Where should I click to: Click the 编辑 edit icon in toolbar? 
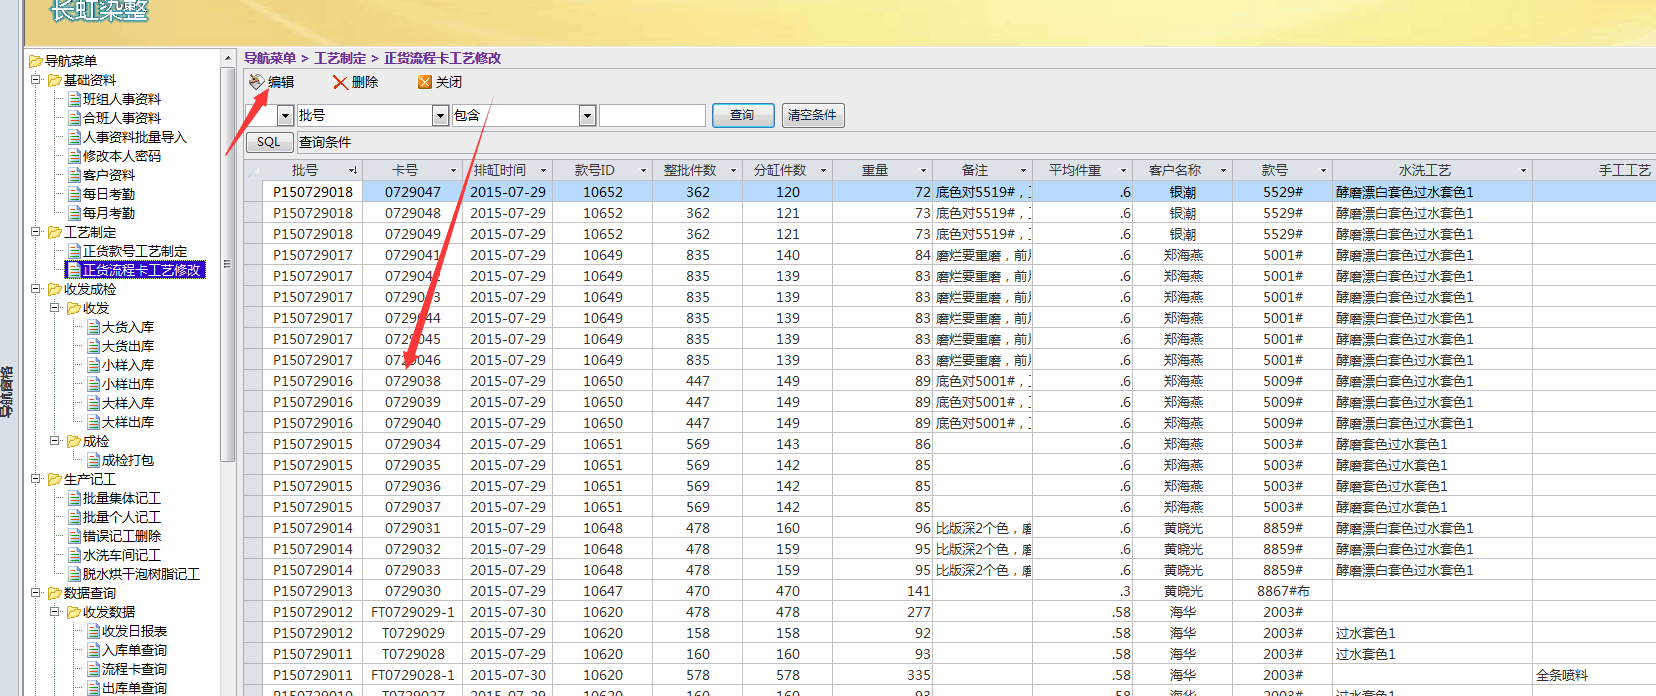click(257, 82)
